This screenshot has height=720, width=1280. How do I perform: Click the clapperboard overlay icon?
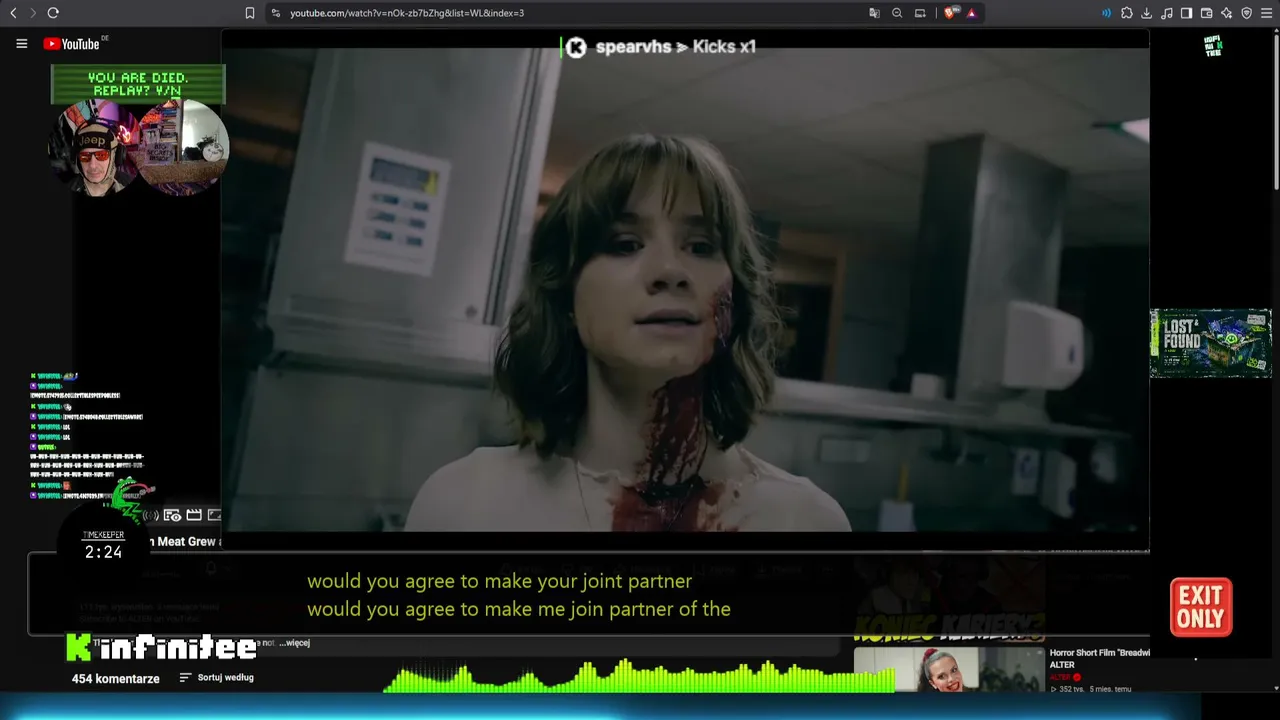[x=194, y=515]
